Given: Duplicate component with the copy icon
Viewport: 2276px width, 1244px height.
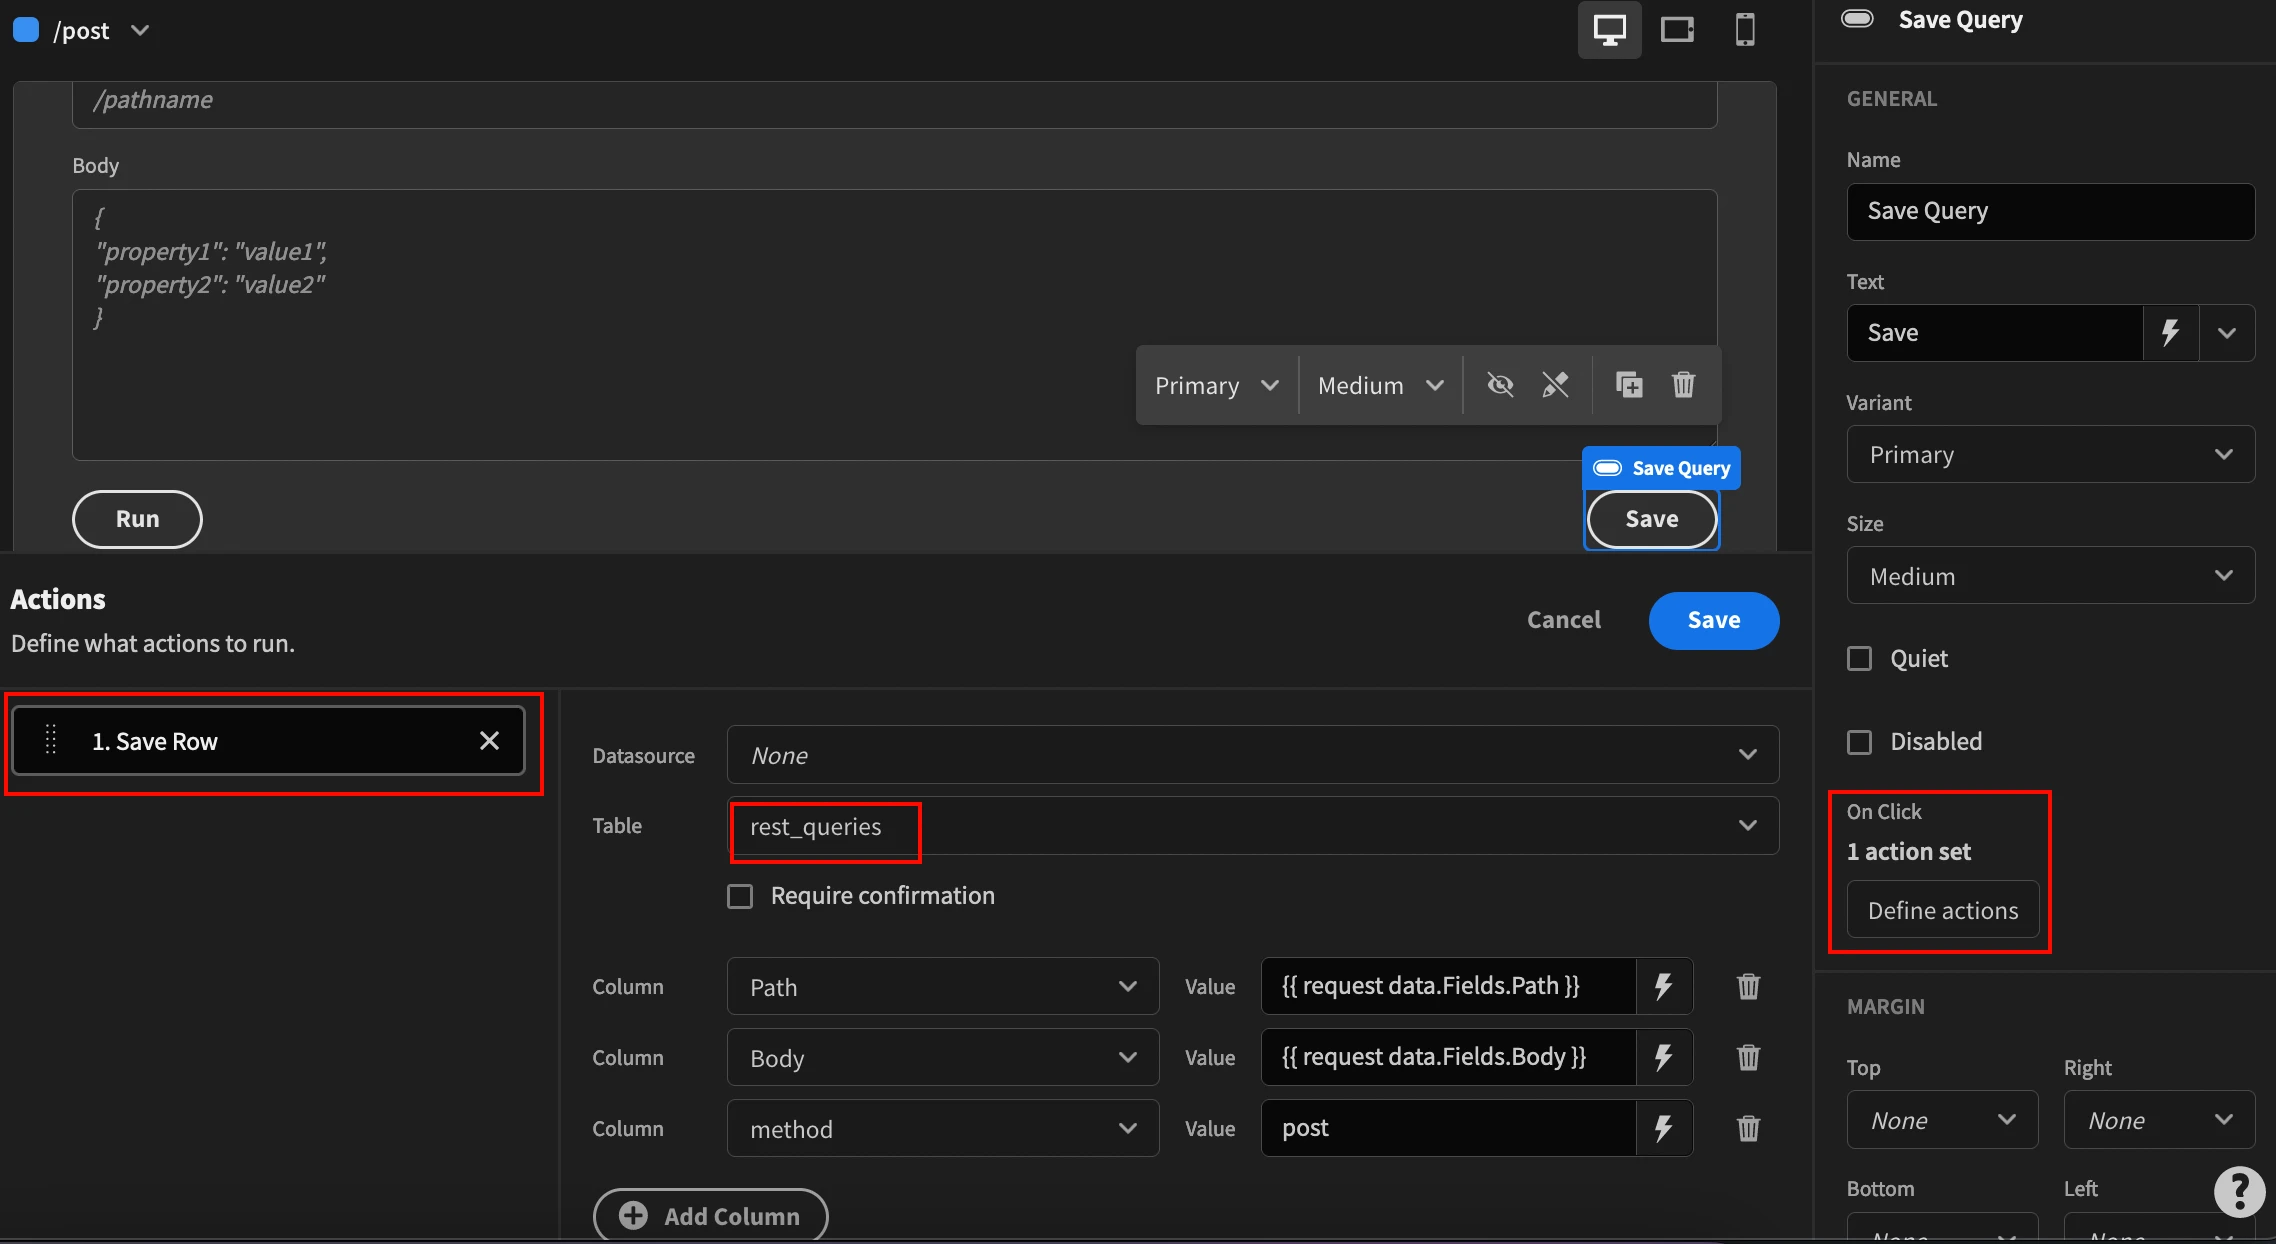Looking at the screenshot, I should (1629, 385).
